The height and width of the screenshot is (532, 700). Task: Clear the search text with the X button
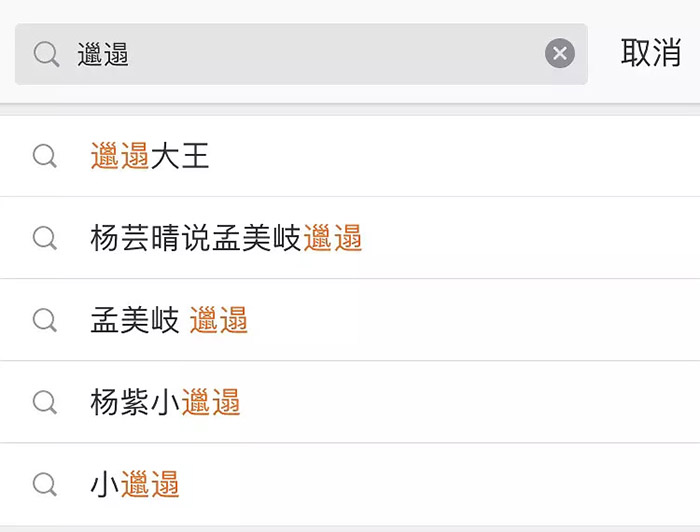click(x=560, y=54)
